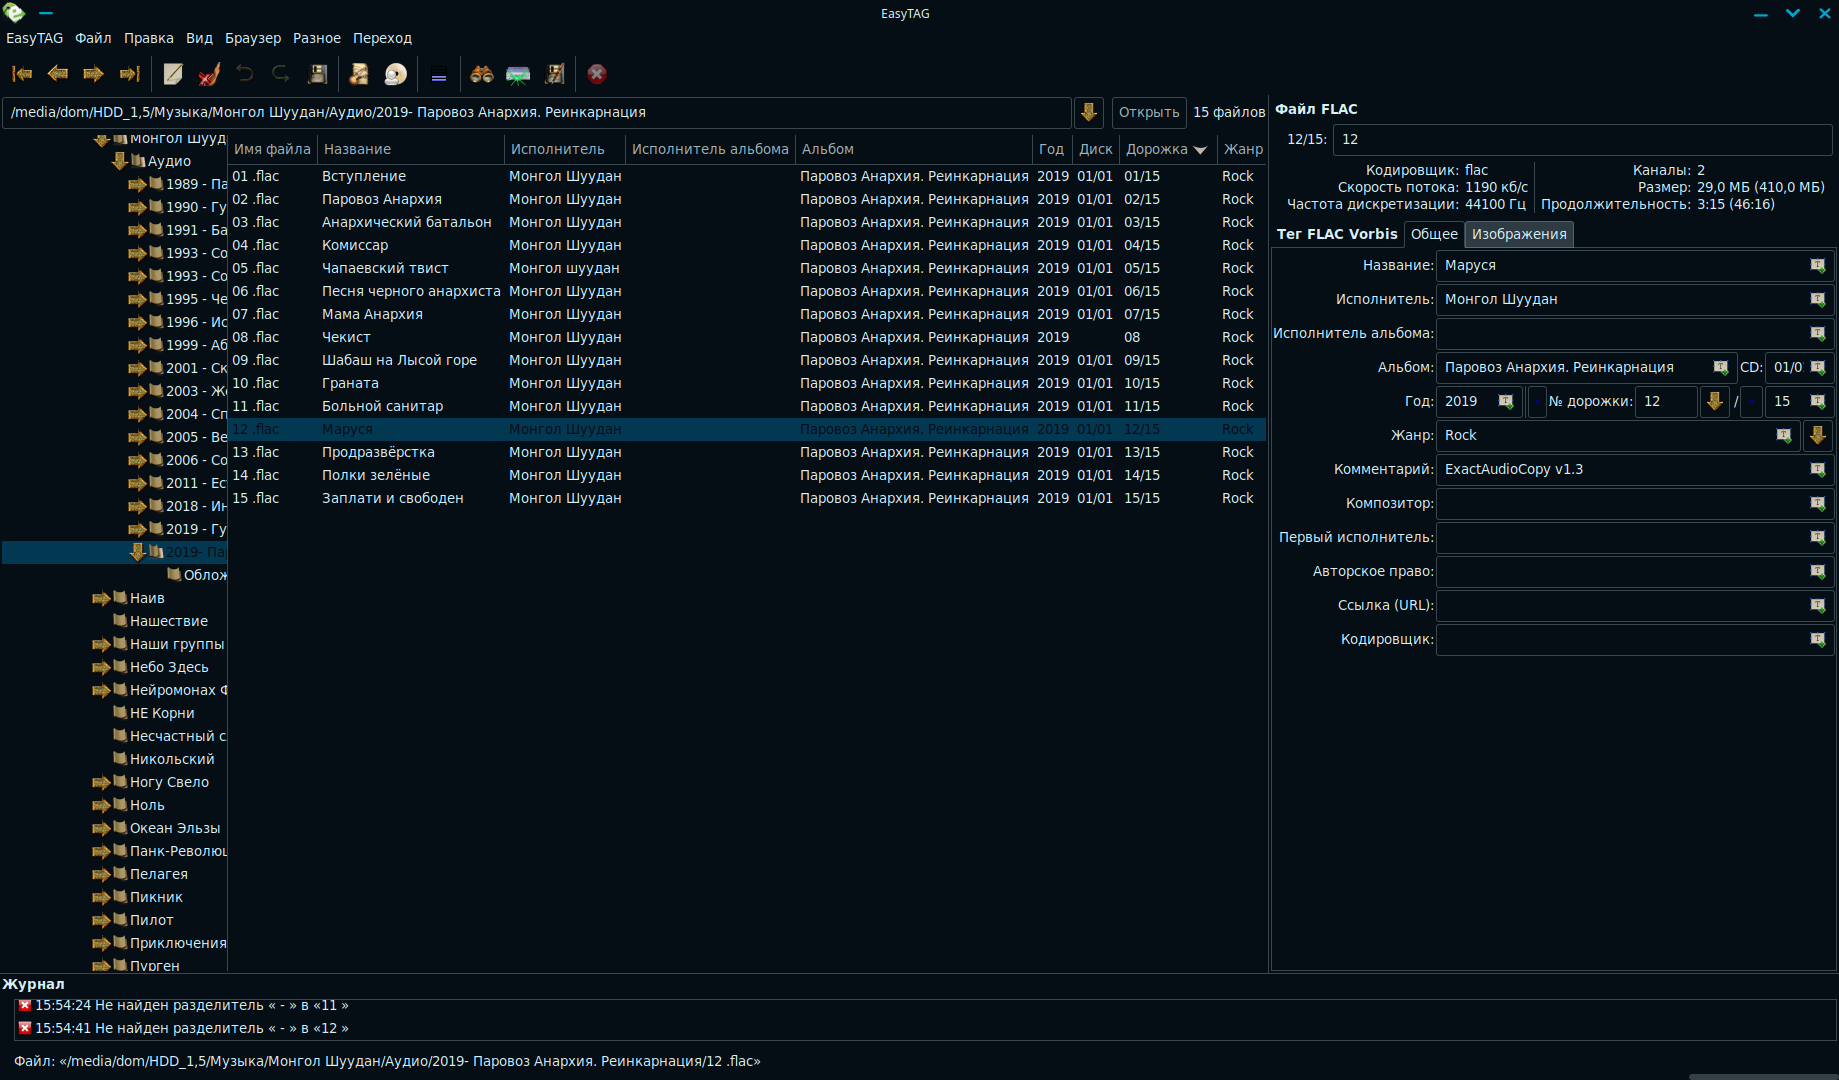Apply the Композитор tag to selected files
The image size is (1839, 1080).
1818,504
